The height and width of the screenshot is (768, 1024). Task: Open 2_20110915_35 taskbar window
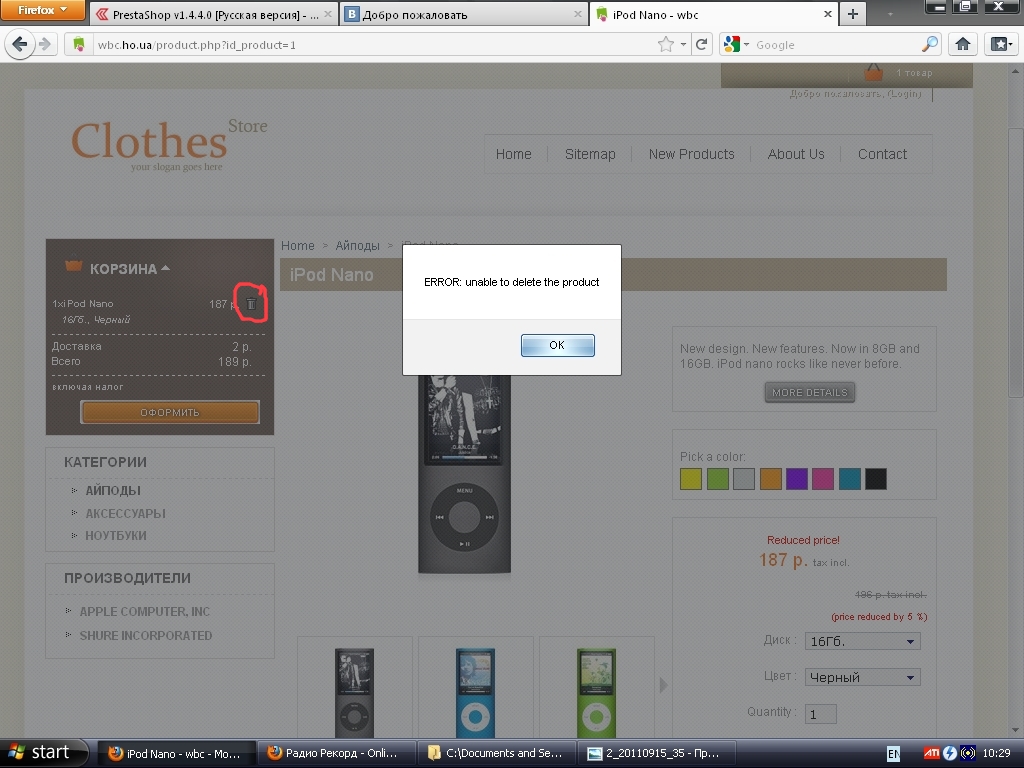tap(657, 753)
